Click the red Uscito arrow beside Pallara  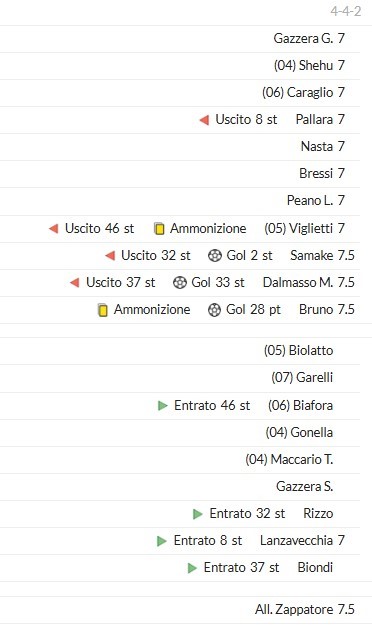click(204, 120)
